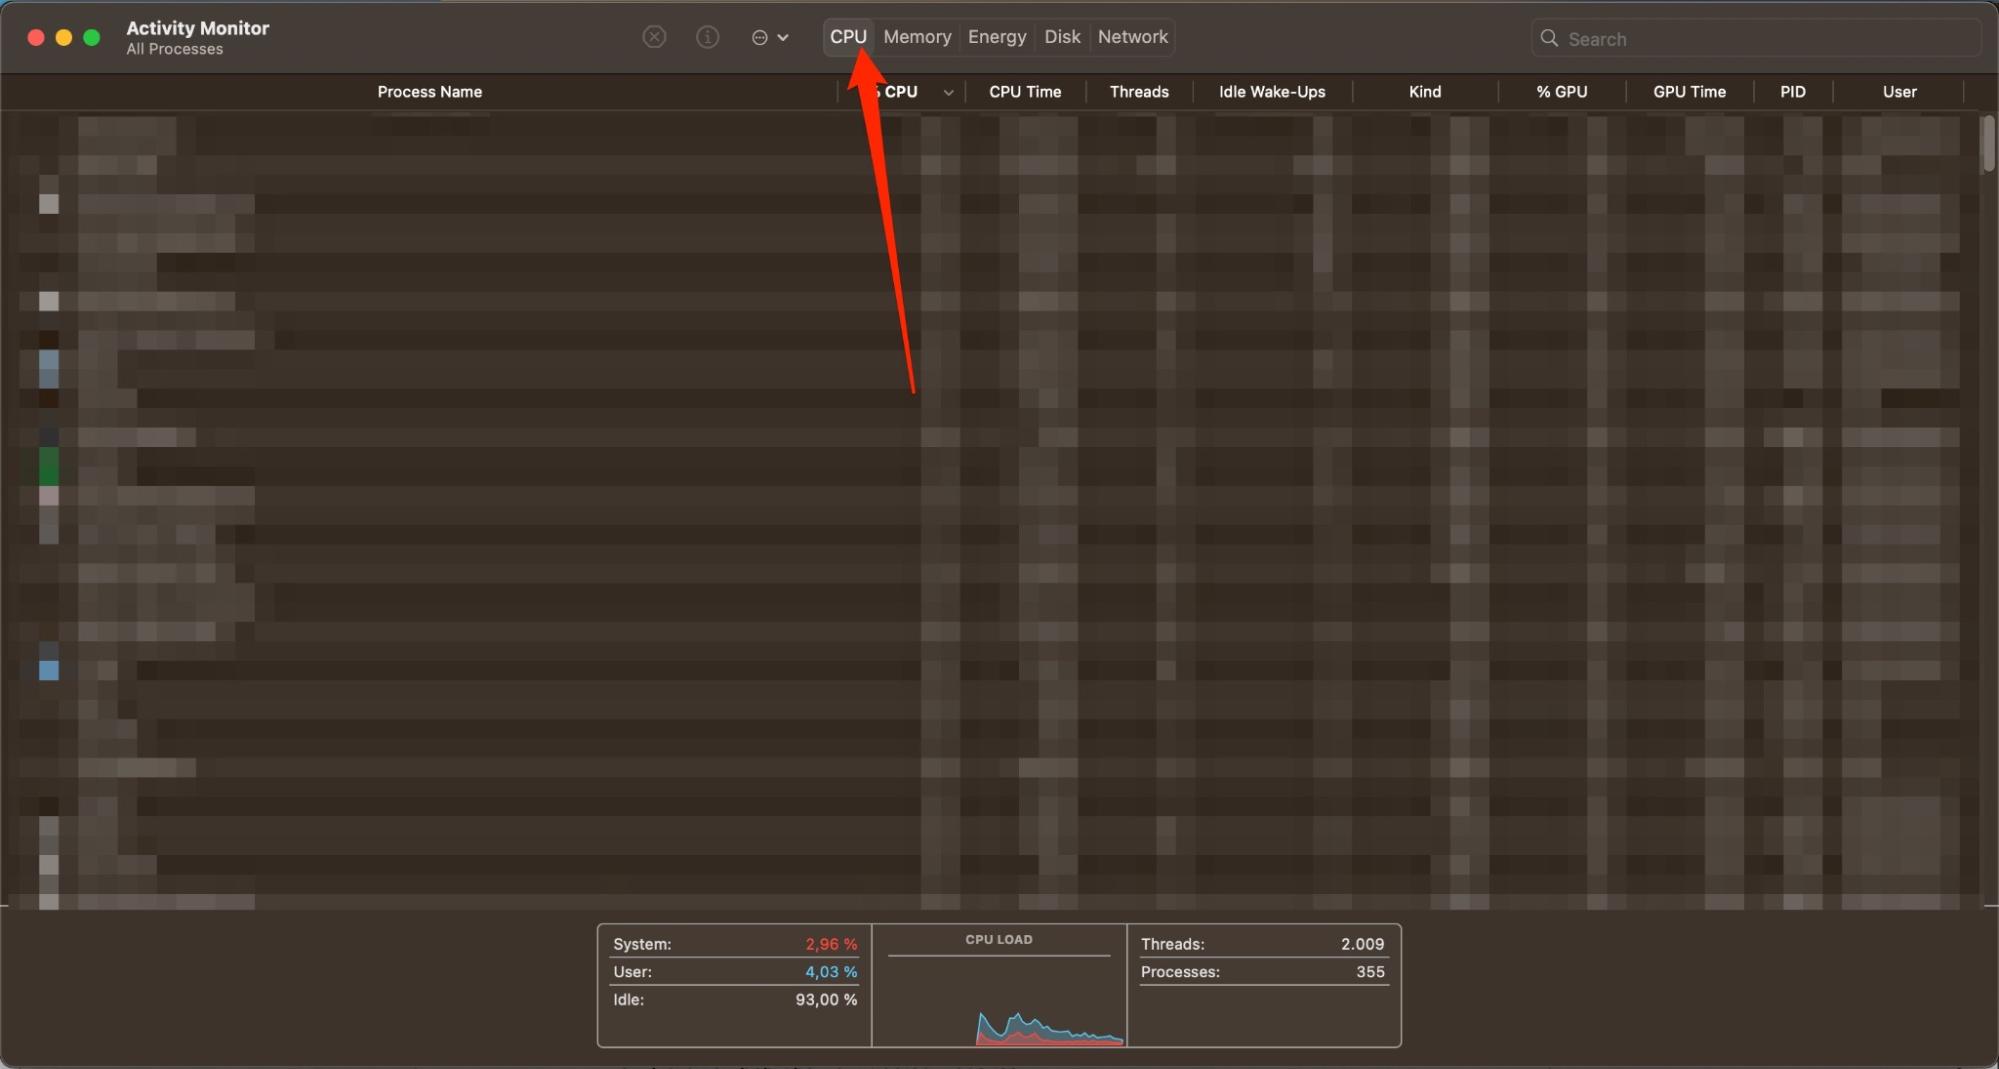Image resolution: width=1999 pixels, height=1069 pixels.
Task: Sort by Kind column header
Action: pos(1425,92)
